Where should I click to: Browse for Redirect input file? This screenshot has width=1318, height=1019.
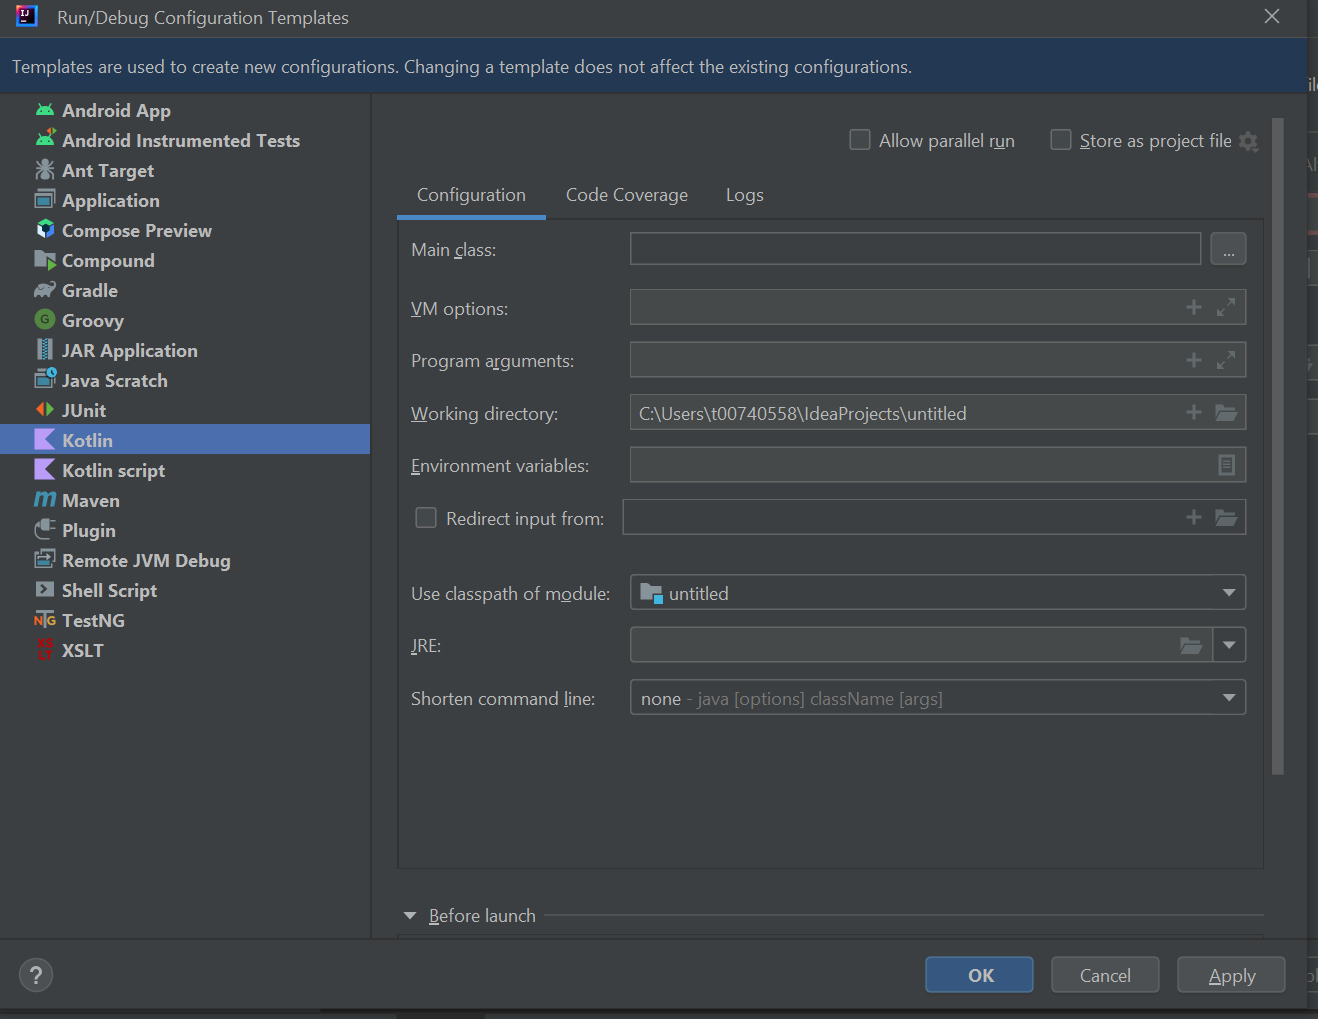coord(1226,518)
